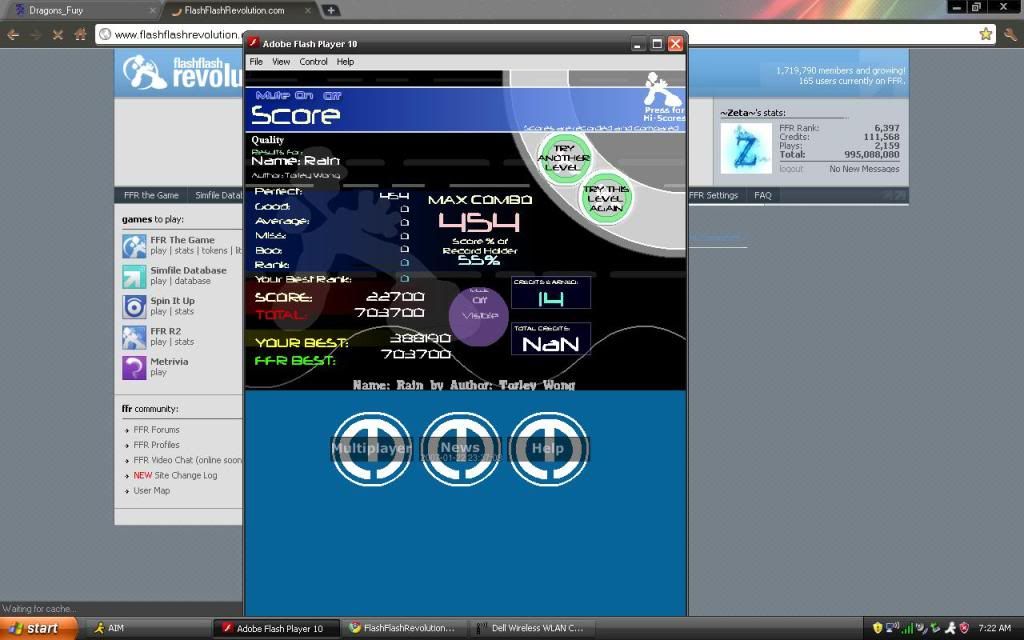Click the browser home icon
The width and height of the screenshot is (1024, 640).
pyautogui.click(x=80, y=34)
